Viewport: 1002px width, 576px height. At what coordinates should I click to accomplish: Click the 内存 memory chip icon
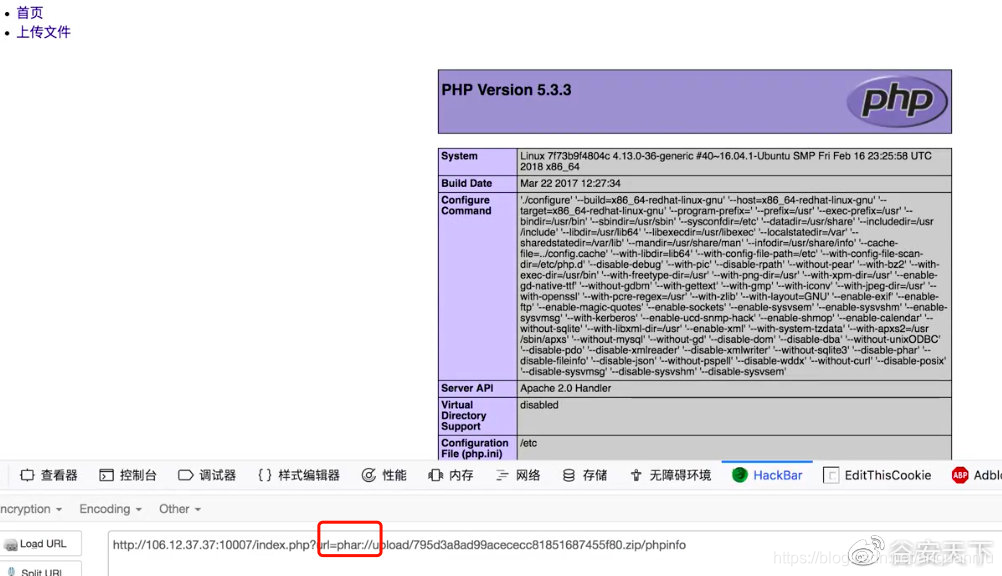click(x=435, y=475)
